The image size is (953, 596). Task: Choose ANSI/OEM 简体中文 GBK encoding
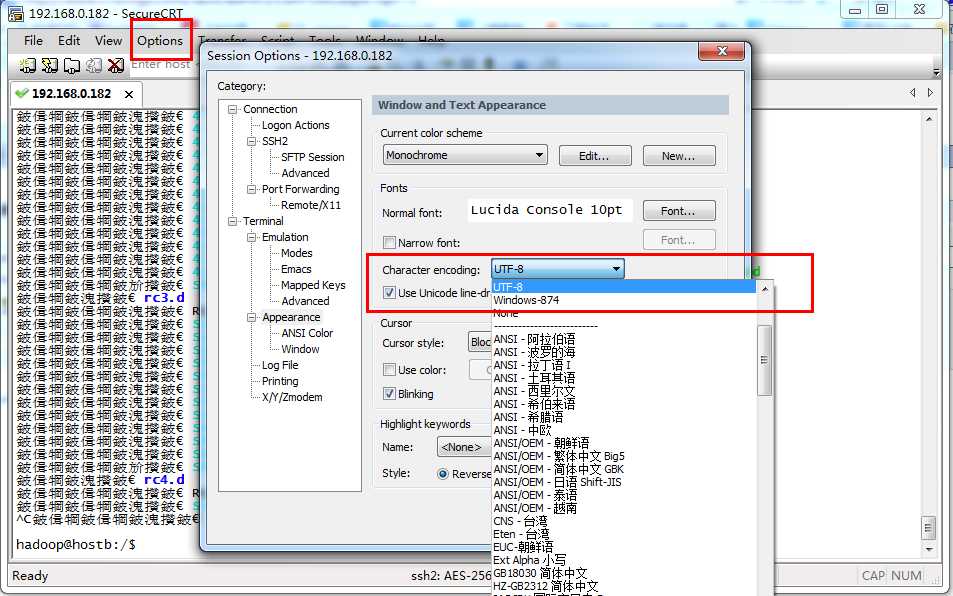click(x=624, y=469)
